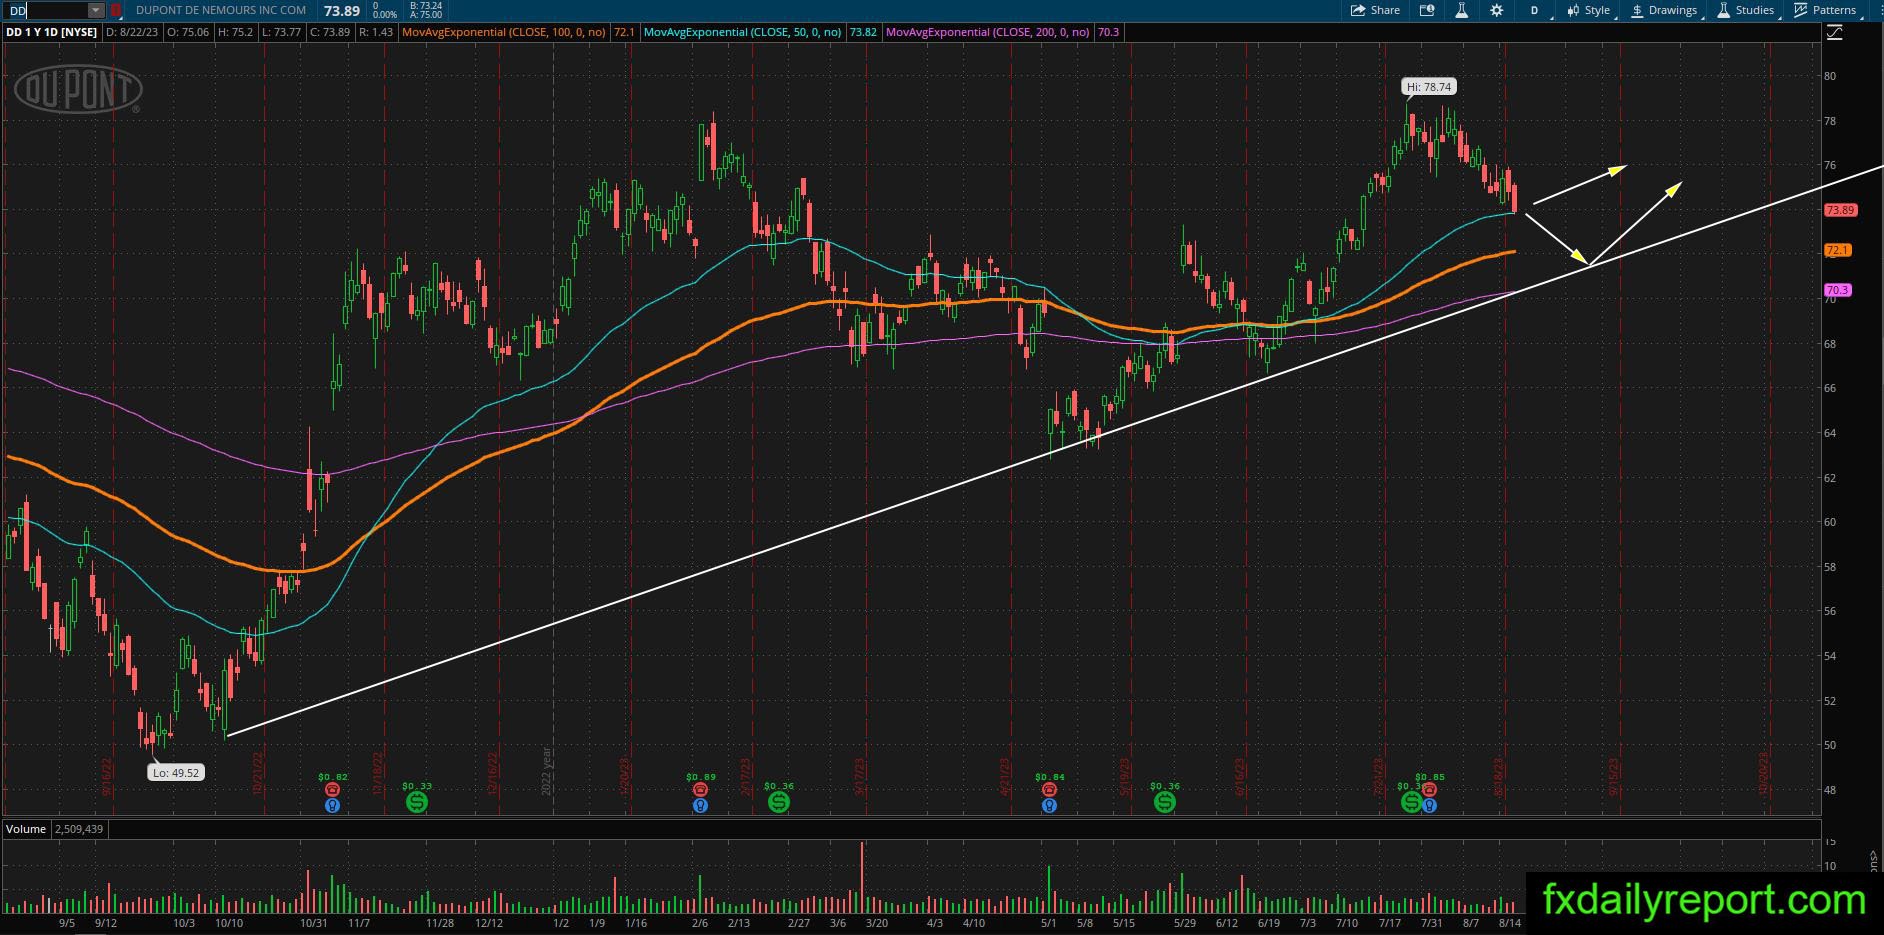Click the $0.82 earnings phone icon
The width and height of the screenshot is (1884, 935).
click(333, 789)
